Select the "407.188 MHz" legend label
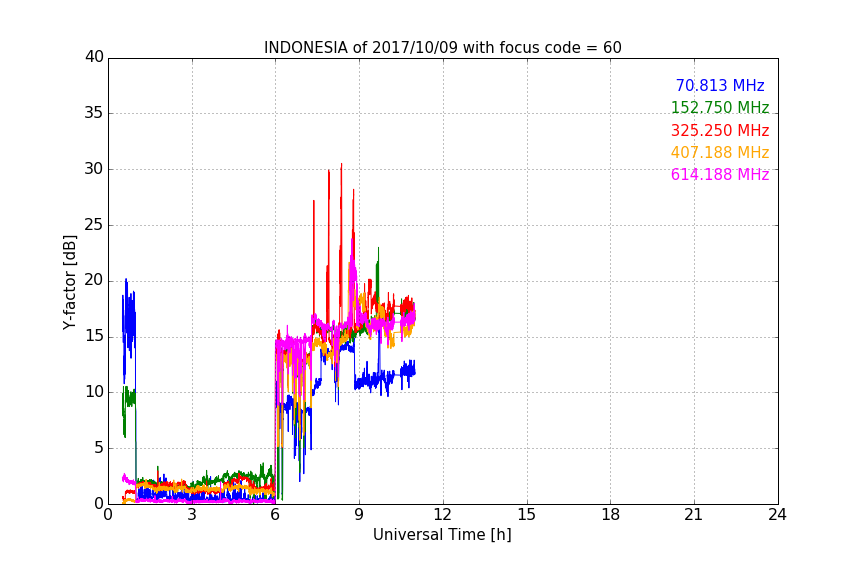Viewport: 864px width, 576px height. coord(720,152)
